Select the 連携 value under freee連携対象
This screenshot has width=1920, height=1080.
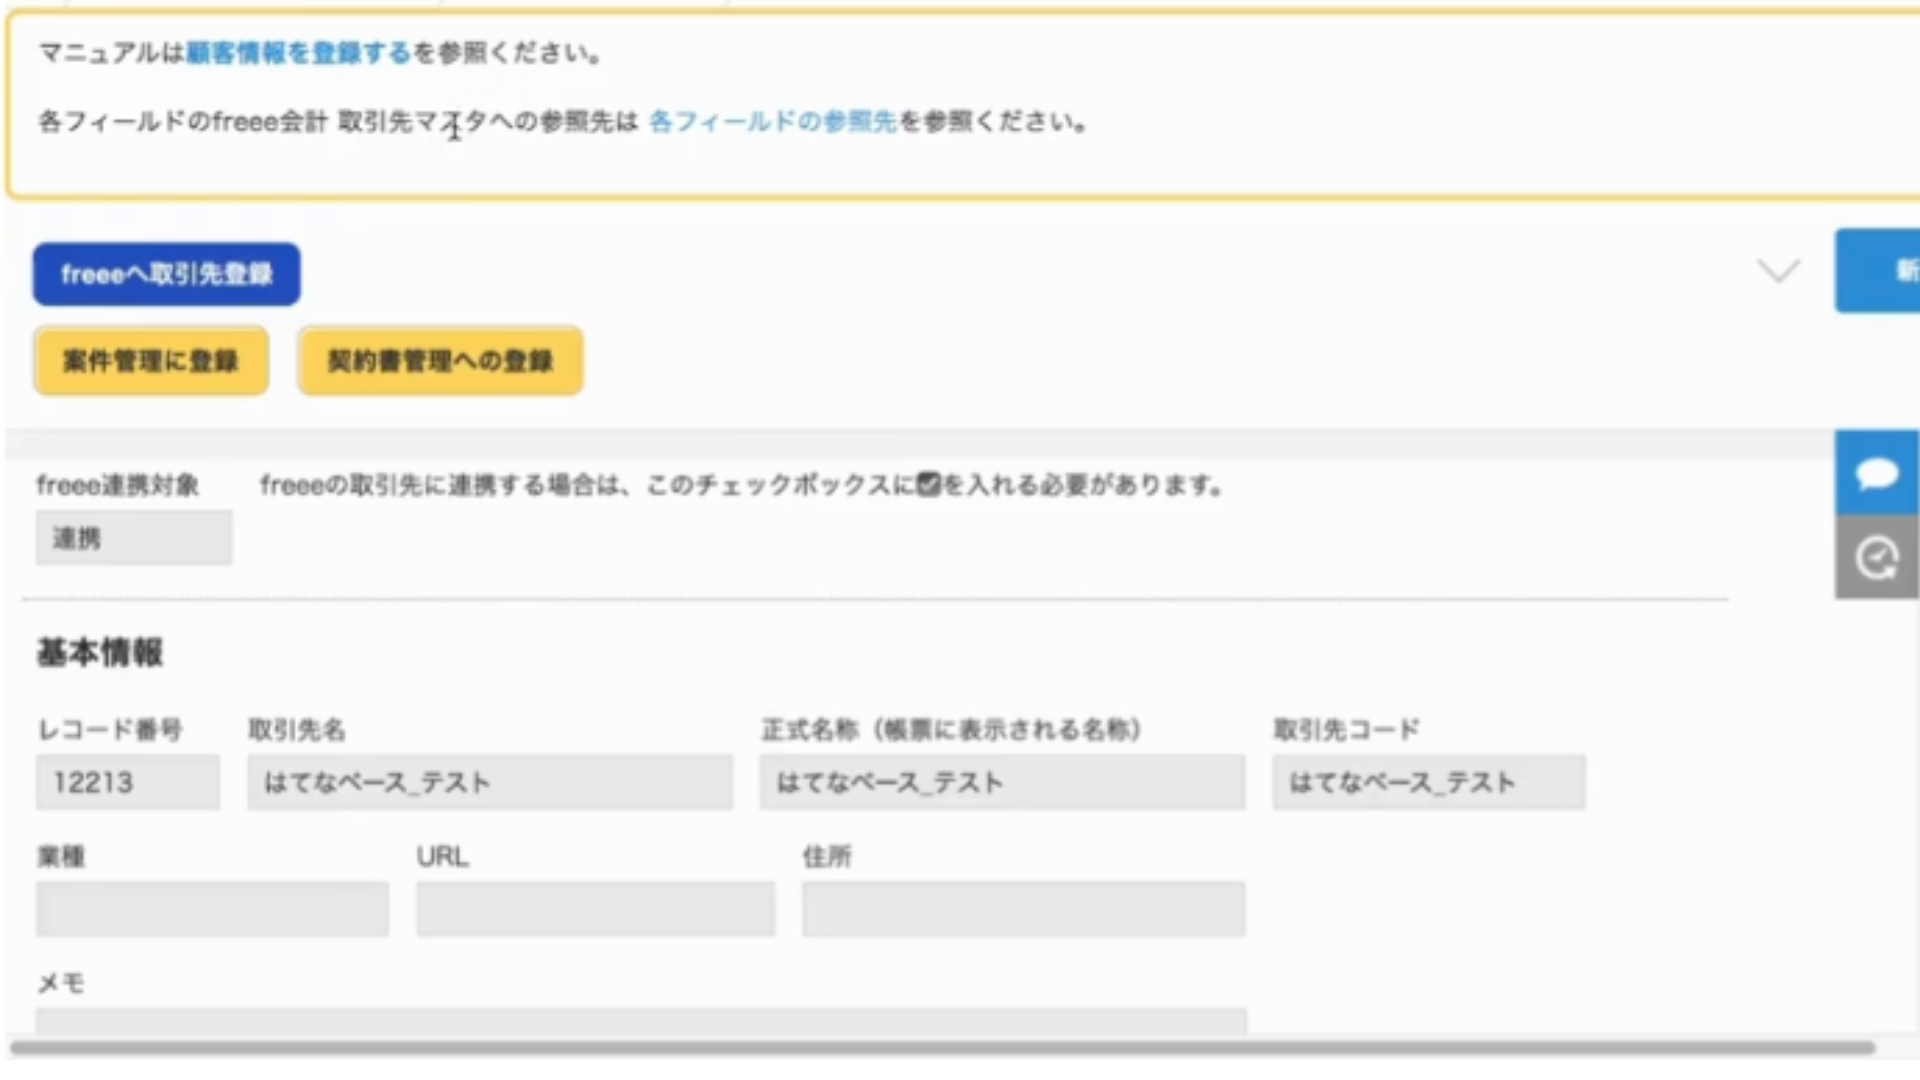click(x=134, y=537)
